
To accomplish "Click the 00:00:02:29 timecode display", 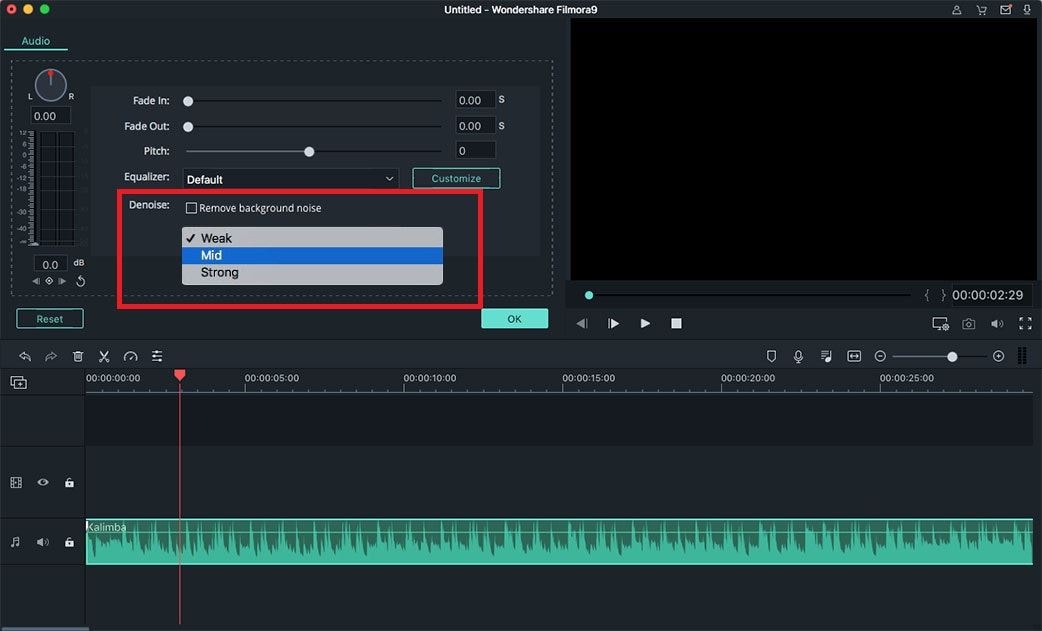I will (x=988, y=295).
